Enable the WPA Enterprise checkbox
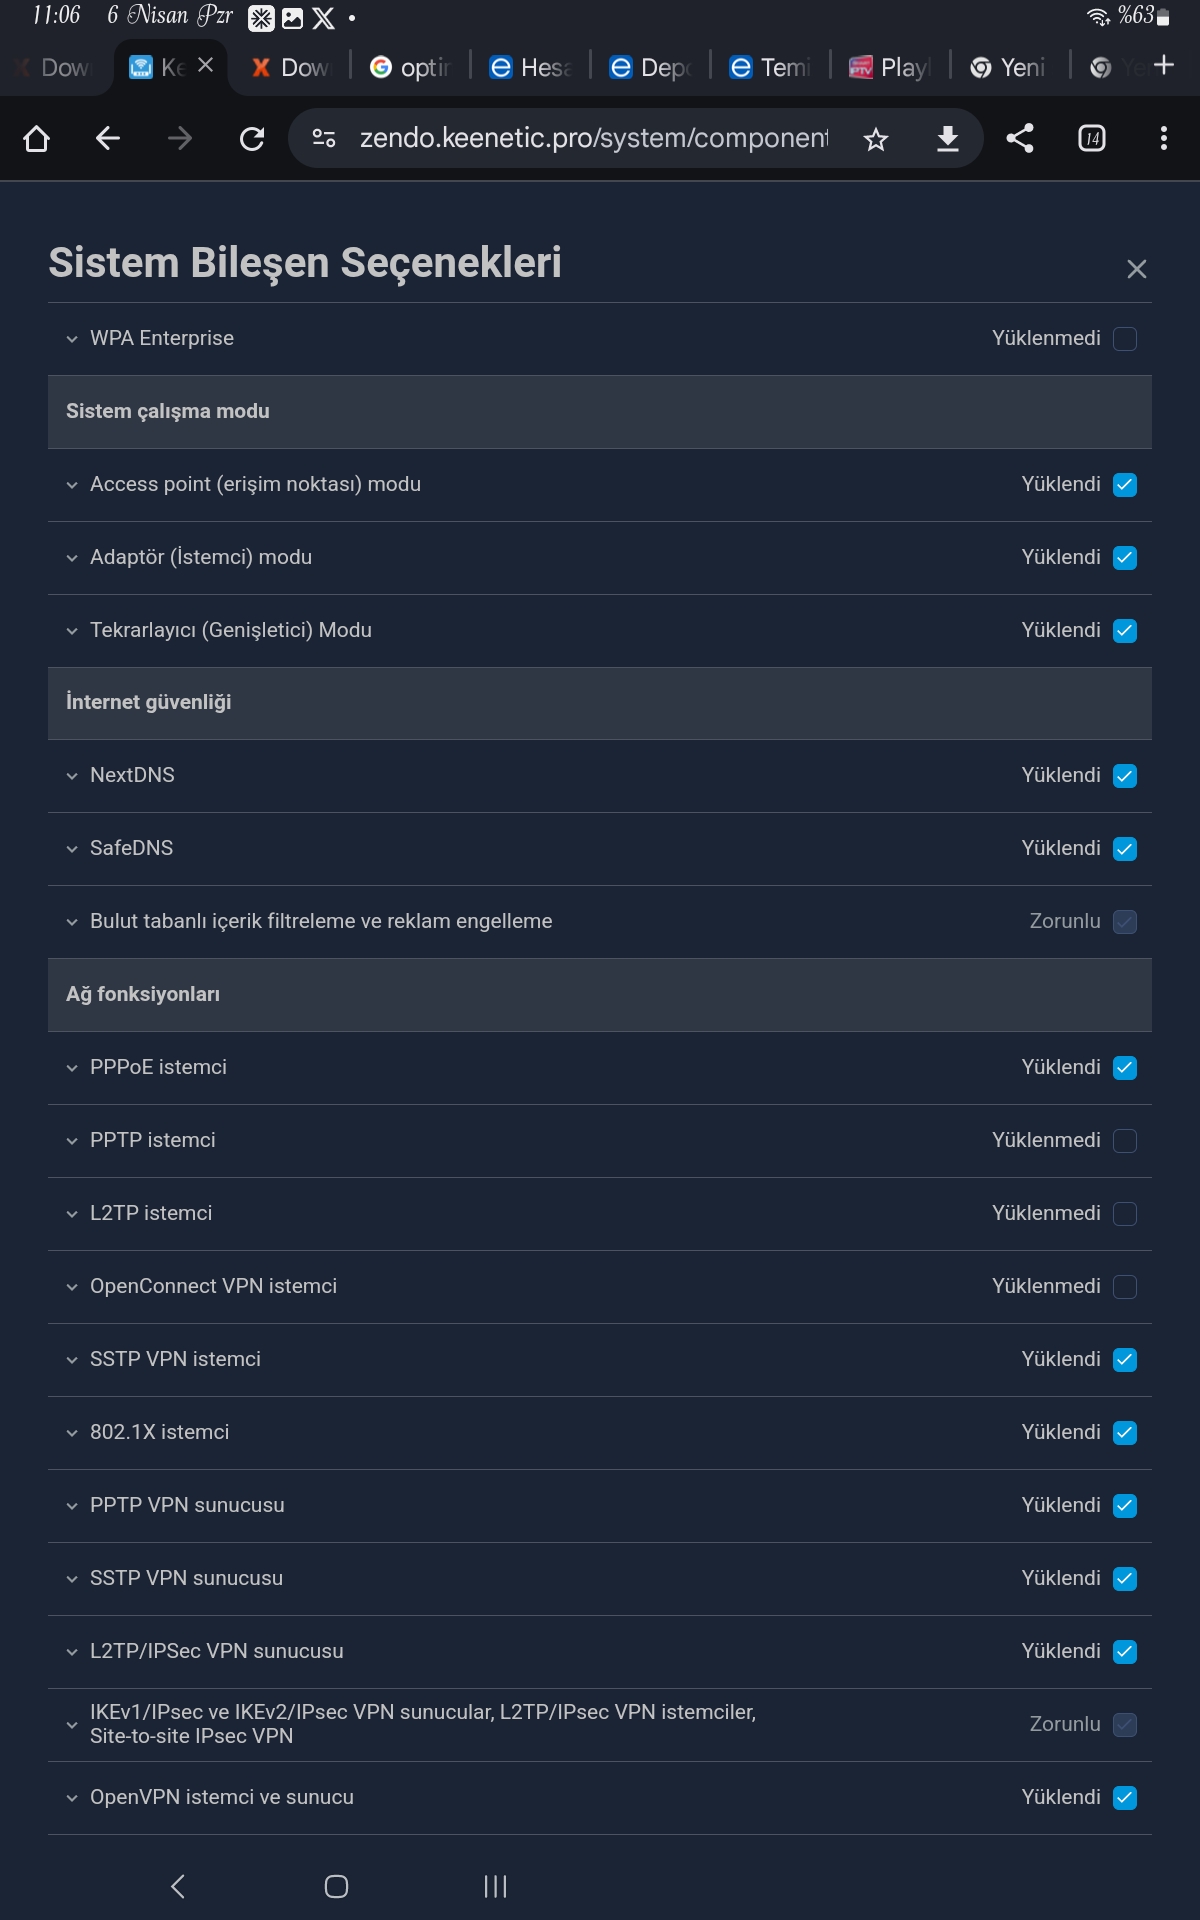The width and height of the screenshot is (1200, 1920). (1125, 339)
